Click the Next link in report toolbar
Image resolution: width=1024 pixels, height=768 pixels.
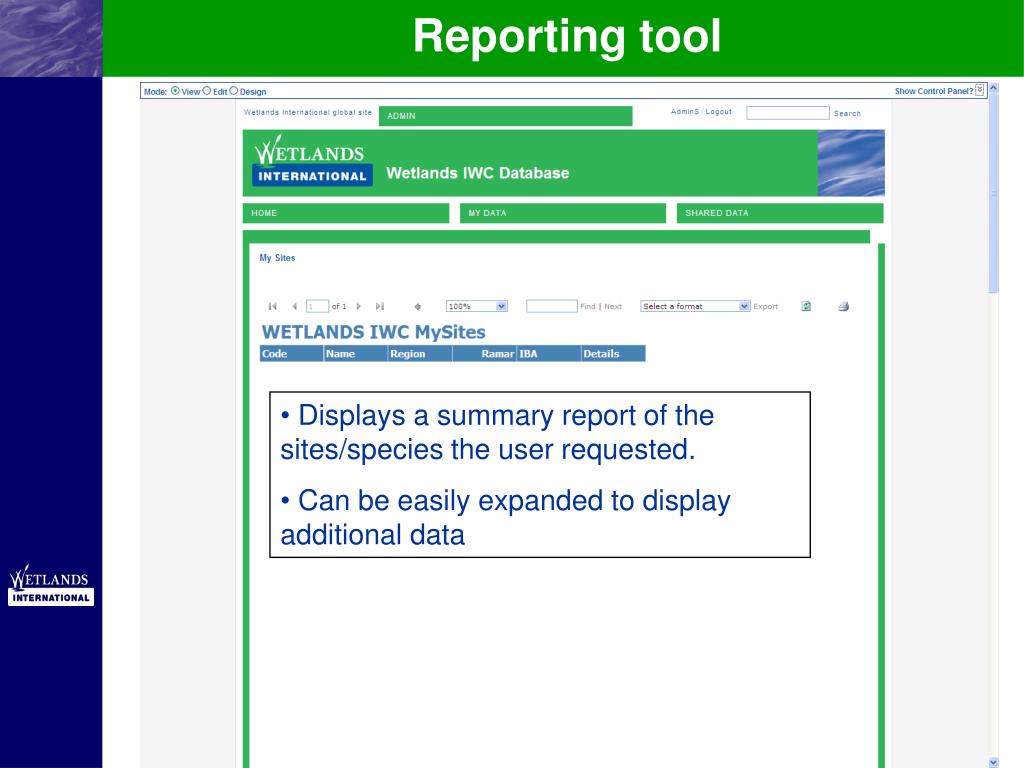pyautogui.click(x=613, y=306)
